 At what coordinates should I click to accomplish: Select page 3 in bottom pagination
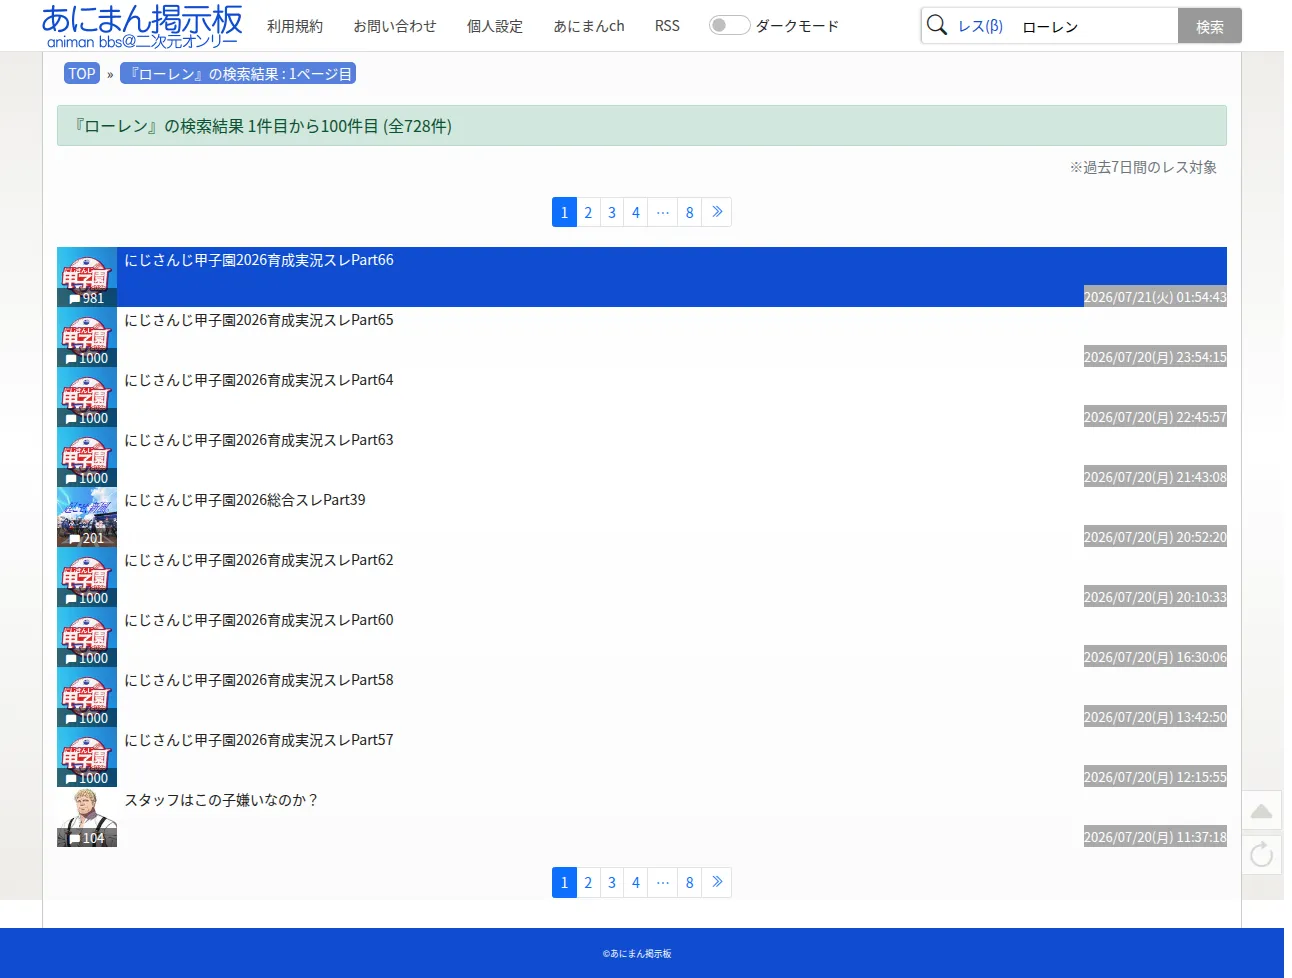pos(612,882)
